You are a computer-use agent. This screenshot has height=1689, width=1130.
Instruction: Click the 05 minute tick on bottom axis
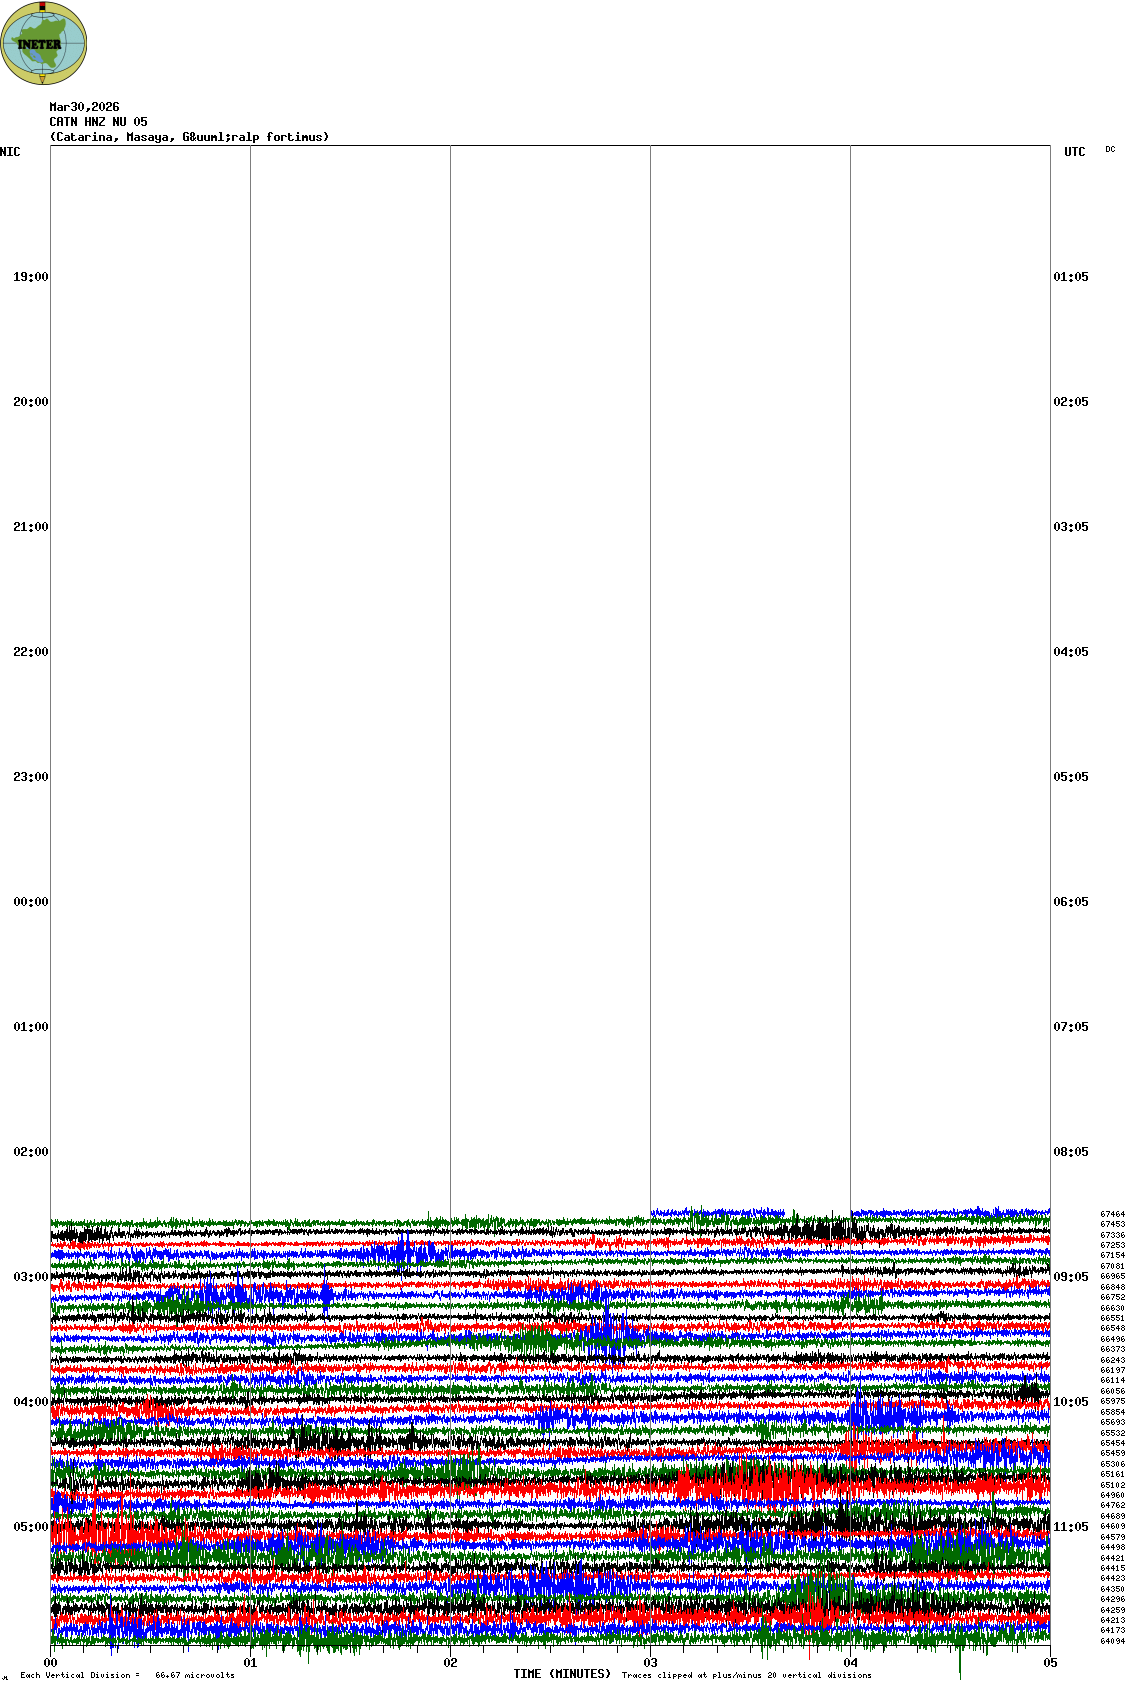(x=1050, y=1663)
